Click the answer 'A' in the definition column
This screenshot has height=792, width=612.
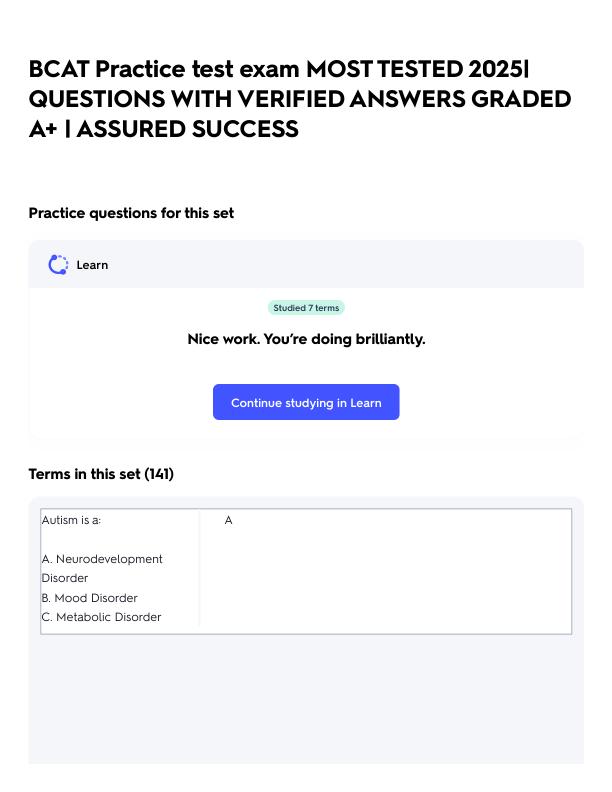[228, 520]
